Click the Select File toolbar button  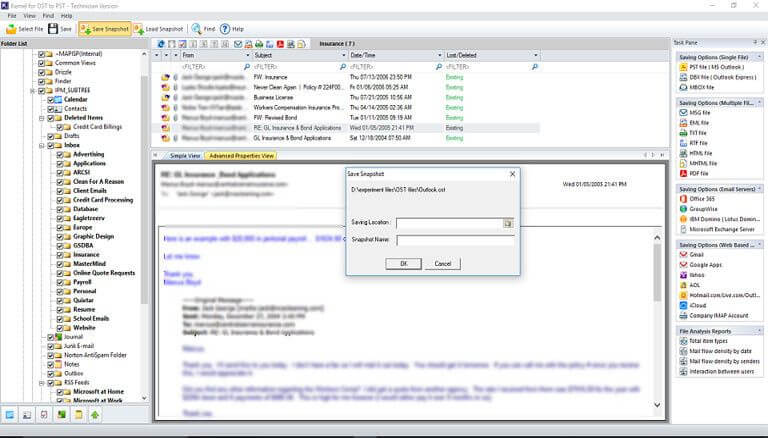pos(24,29)
